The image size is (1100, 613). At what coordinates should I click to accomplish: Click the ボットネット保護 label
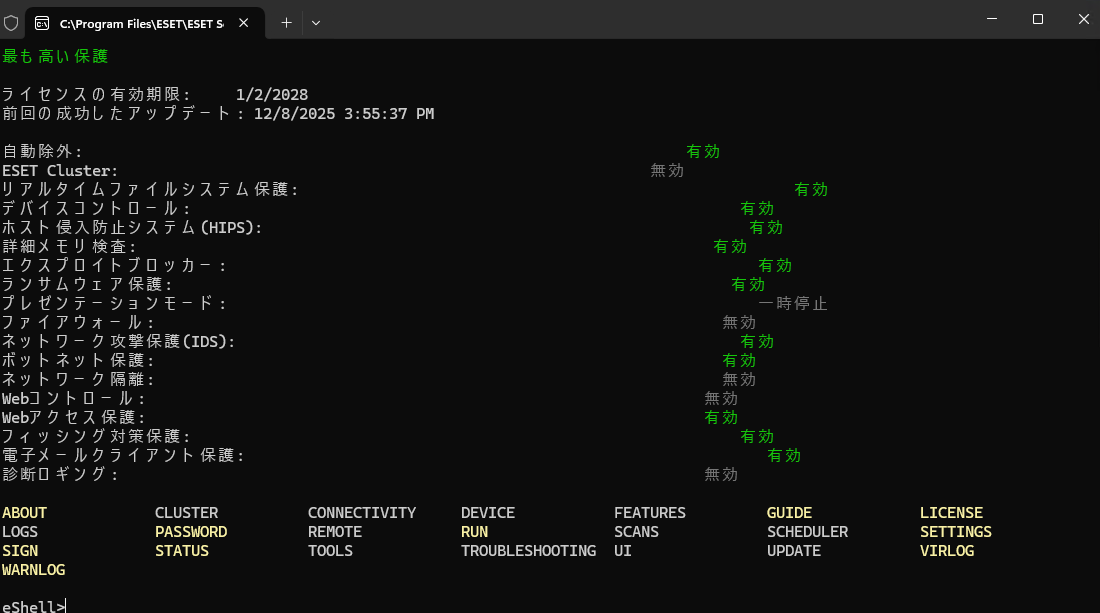tap(78, 360)
